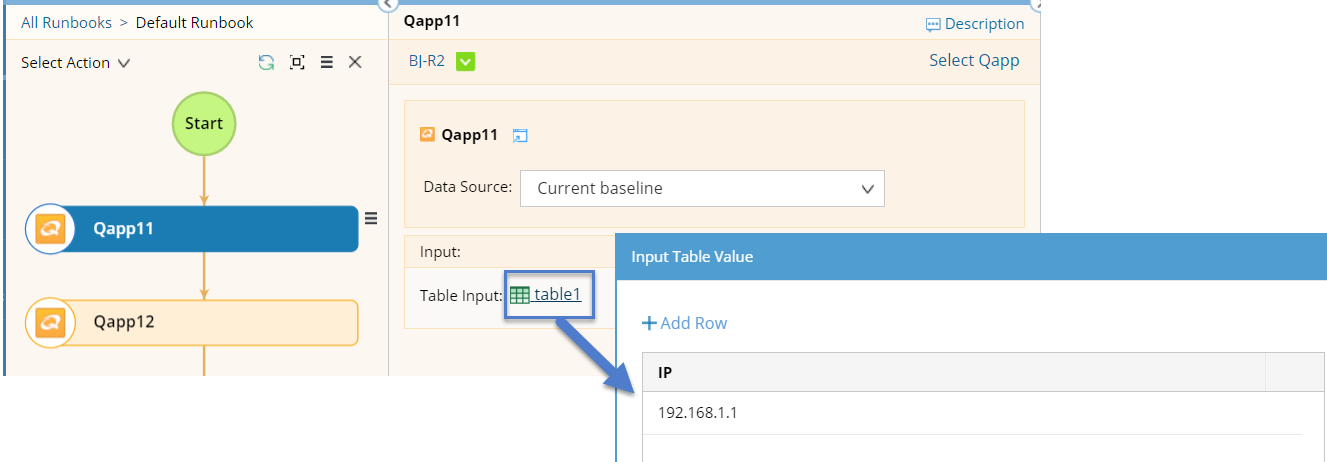Click Add Row in Input Table Value
Viewport: 1327px width, 462px height.
pyautogui.click(x=685, y=323)
